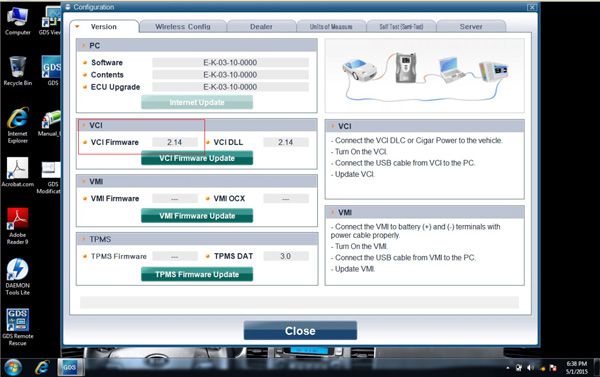Image resolution: width=600 pixels, height=377 pixels.
Task: Click the VCI Firmware 2.14 value
Action: (174, 142)
